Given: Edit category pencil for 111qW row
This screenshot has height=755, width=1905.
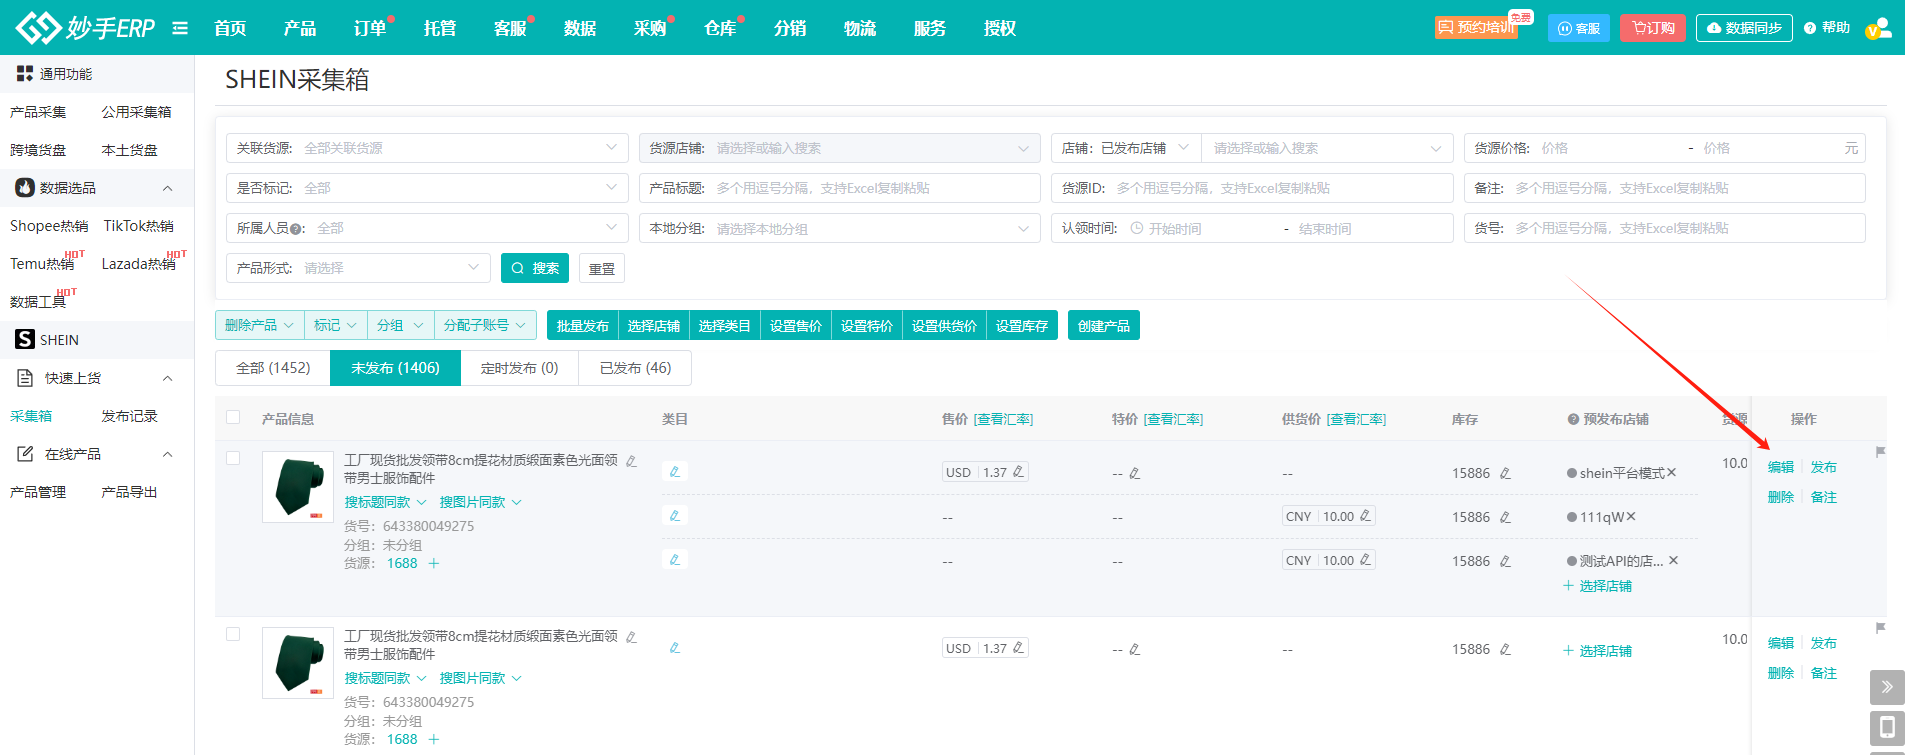Looking at the screenshot, I should (675, 516).
